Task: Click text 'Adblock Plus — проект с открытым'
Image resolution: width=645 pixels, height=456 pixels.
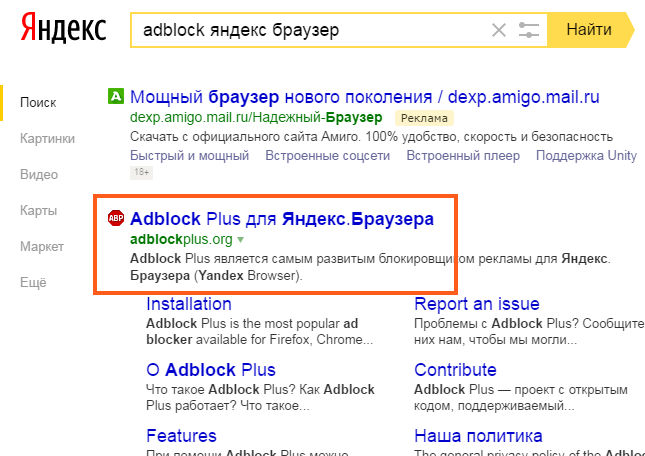Action: [521, 389]
